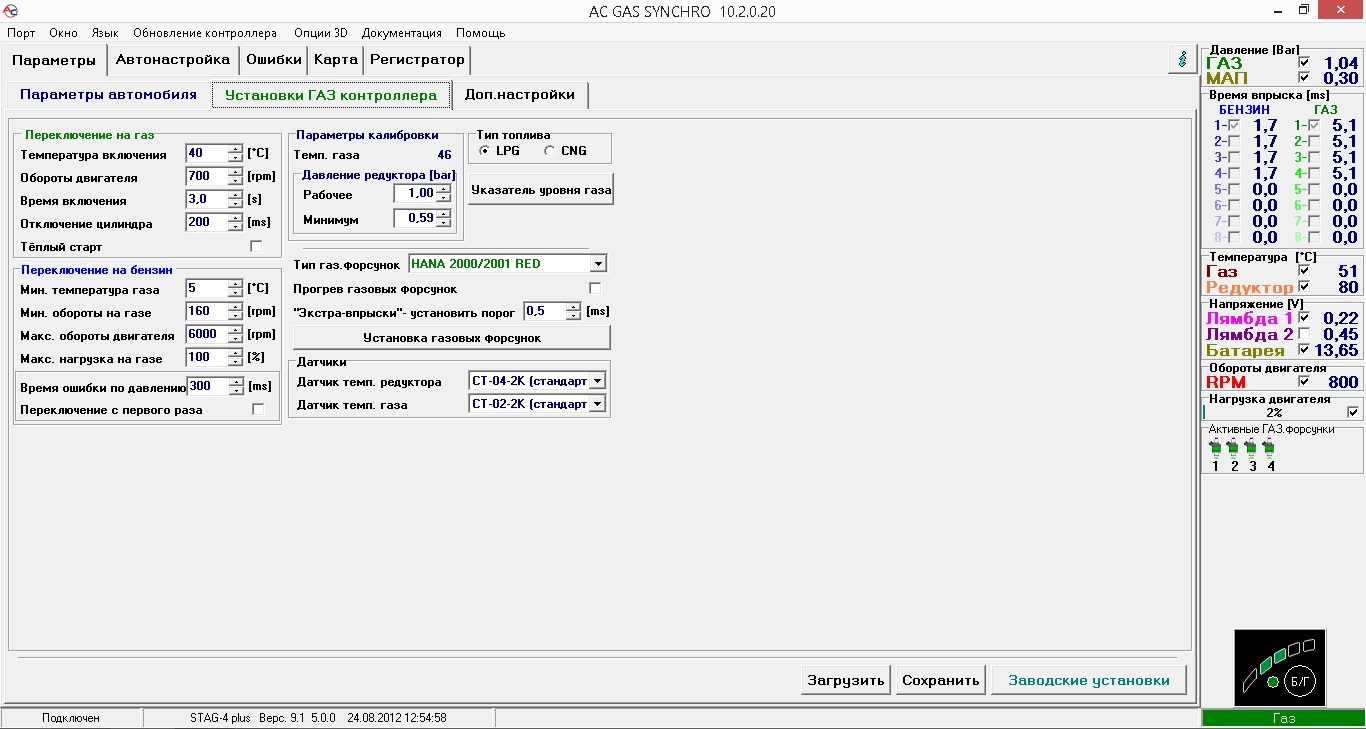Expand the Датчик темп. редуктора dropdown
Image resolution: width=1366 pixels, height=729 pixels.
597,381
